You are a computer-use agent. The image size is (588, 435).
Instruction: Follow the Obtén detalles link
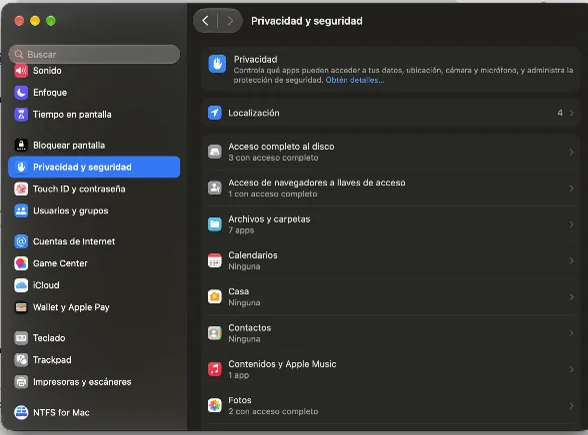(355, 80)
